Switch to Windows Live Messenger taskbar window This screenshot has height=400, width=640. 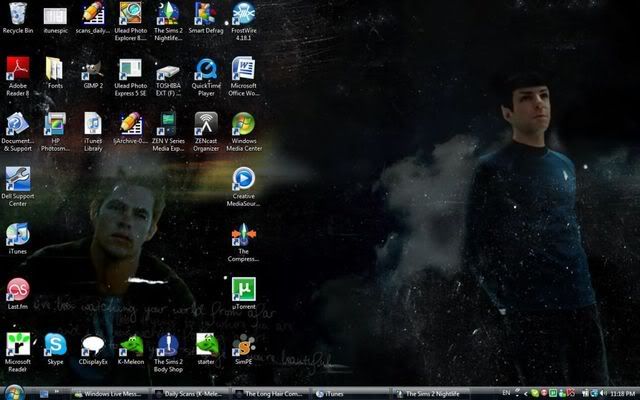click(110, 394)
